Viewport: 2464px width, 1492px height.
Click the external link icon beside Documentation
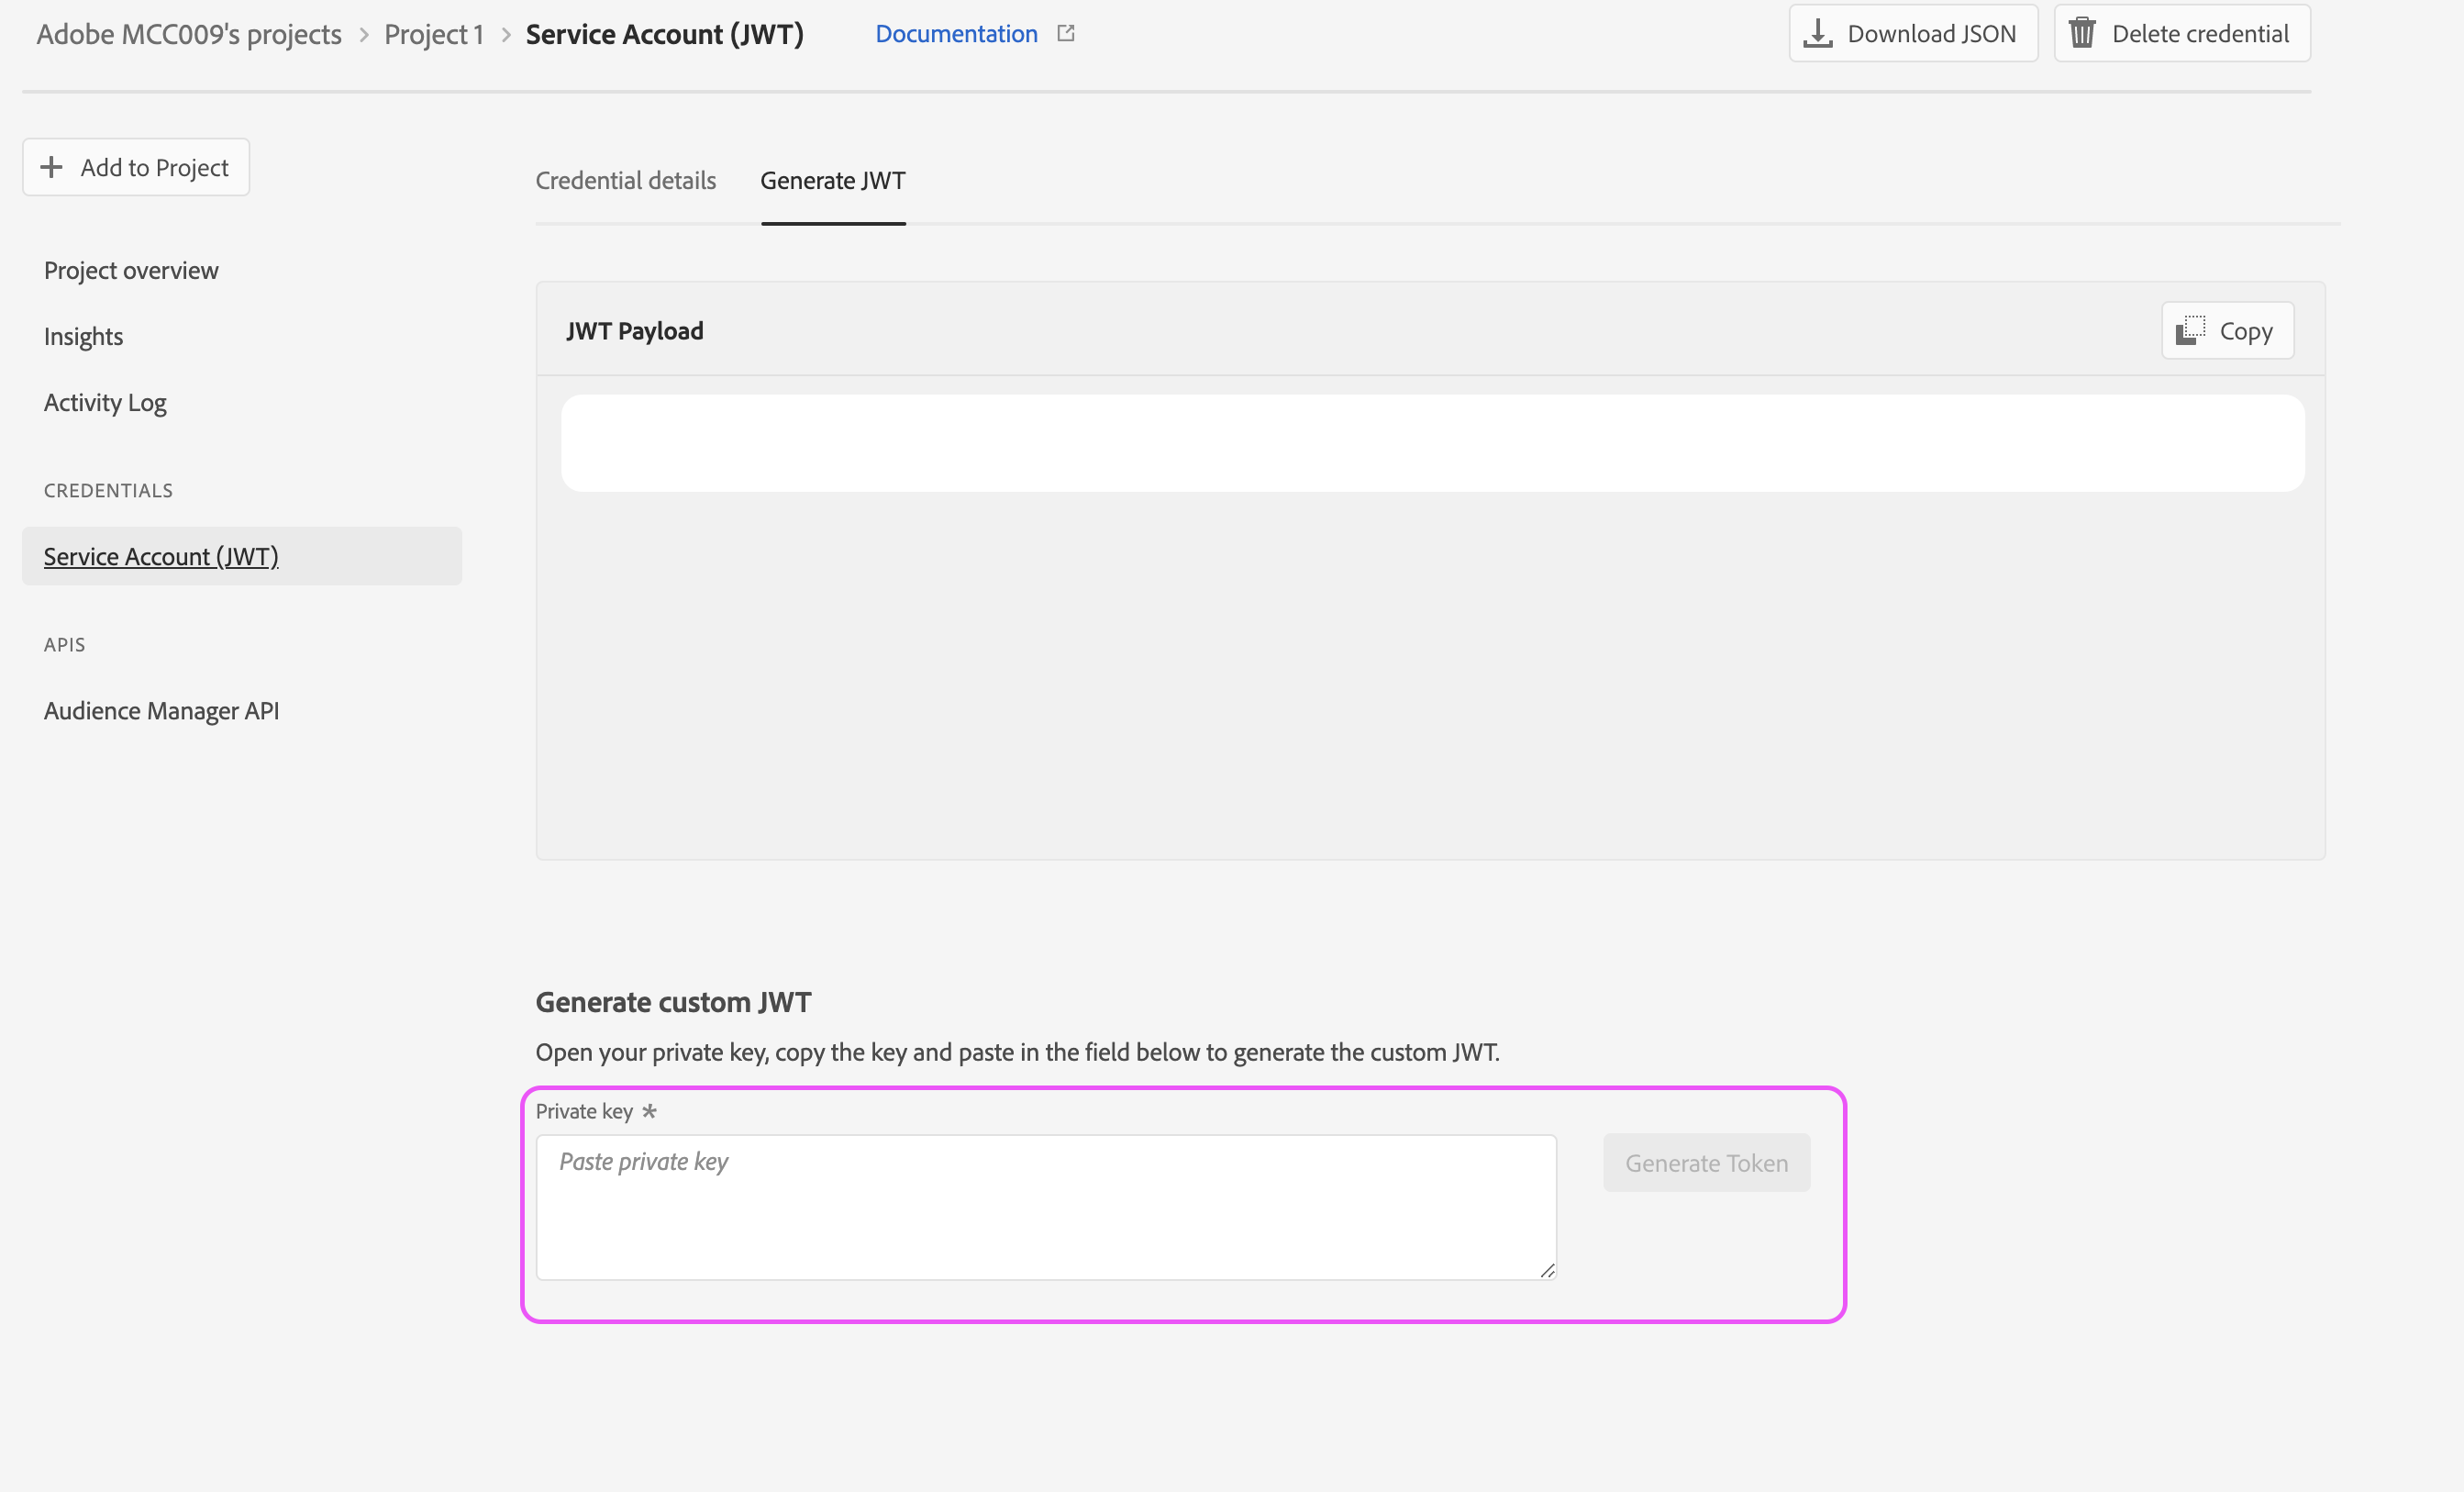coord(1066,34)
